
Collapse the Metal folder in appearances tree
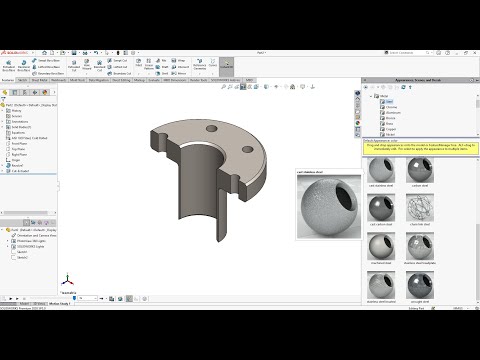point(371,96)
